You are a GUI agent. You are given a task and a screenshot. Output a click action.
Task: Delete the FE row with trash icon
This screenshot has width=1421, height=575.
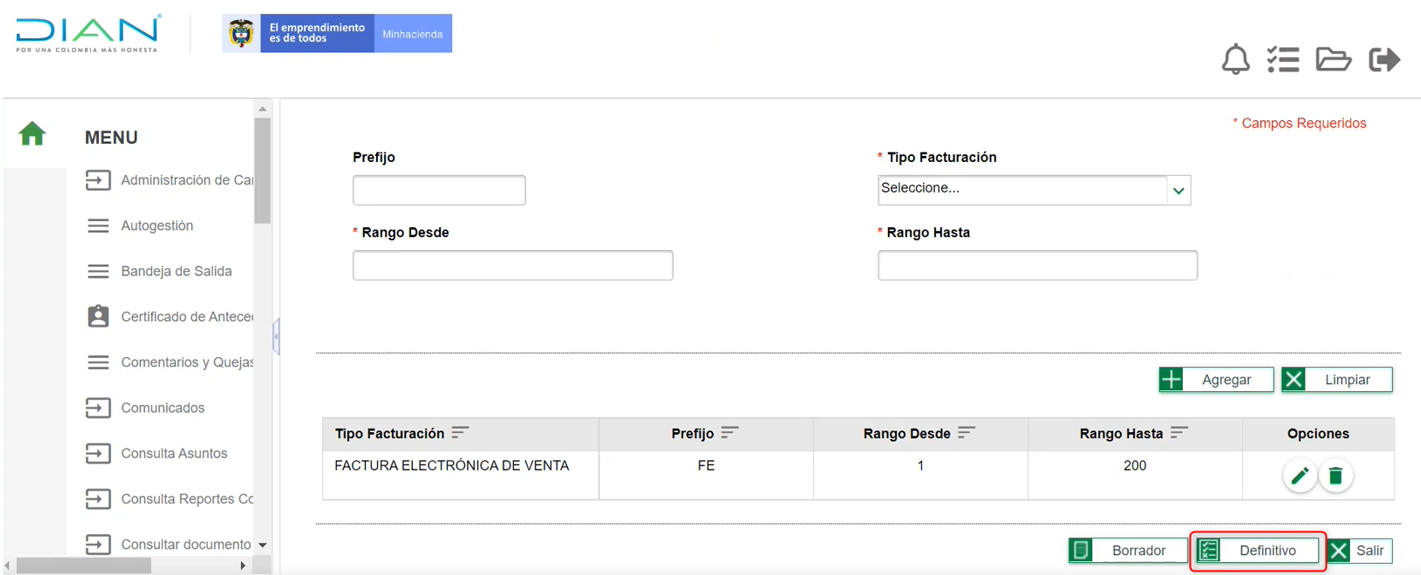pos(1335,476)
